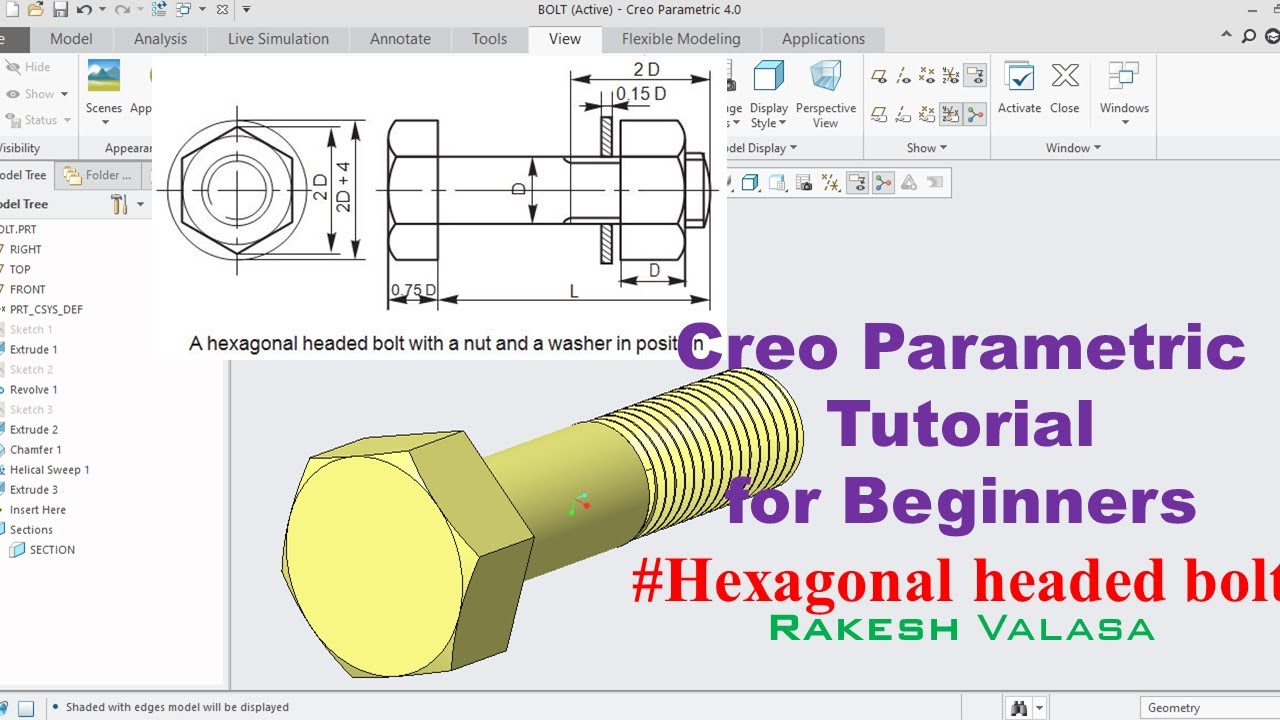Click the close window icon in quick access
This screenshot has height=720, width=1280.
[222, 10]
